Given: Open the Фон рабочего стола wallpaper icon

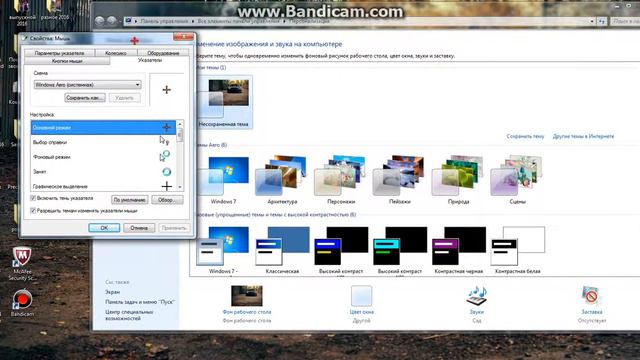Looking at the screenshot, I should [247, 297].
